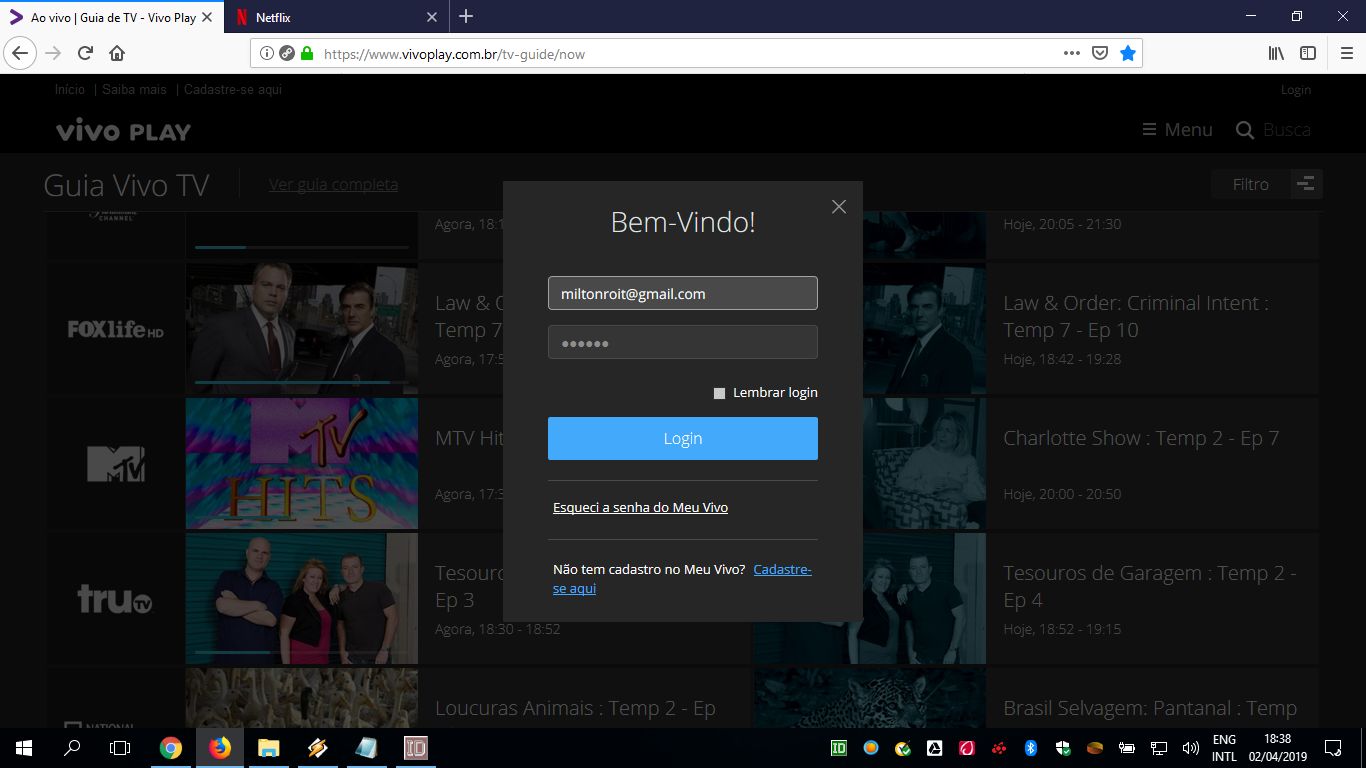Open the Windows notification center
This screenshot has height=768, width=1366.
click(x=1333, y=748)
